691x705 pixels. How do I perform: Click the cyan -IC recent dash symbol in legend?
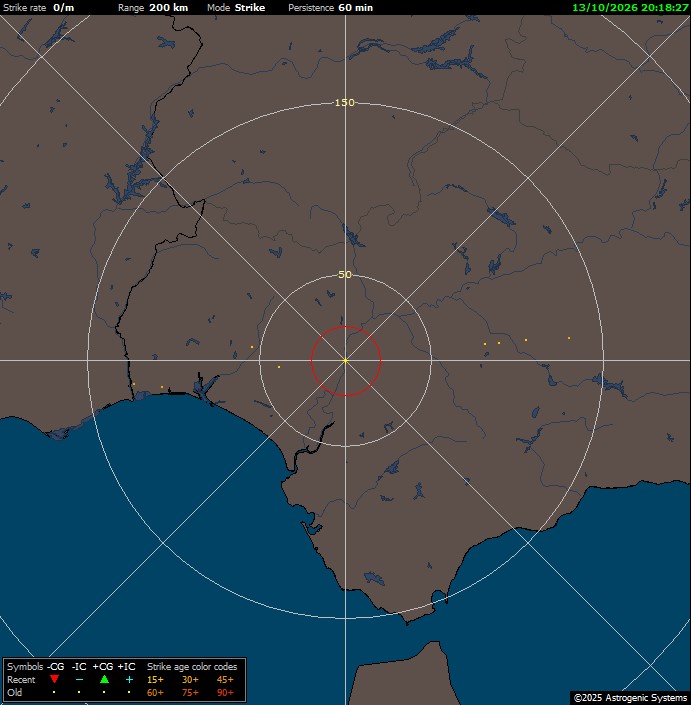(79, 679)
